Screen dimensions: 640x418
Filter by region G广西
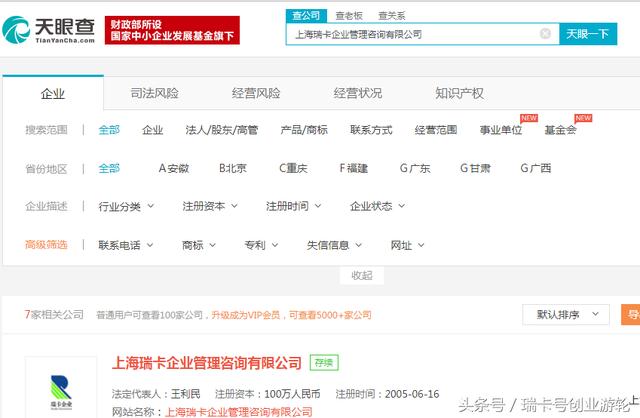point(536,168)
